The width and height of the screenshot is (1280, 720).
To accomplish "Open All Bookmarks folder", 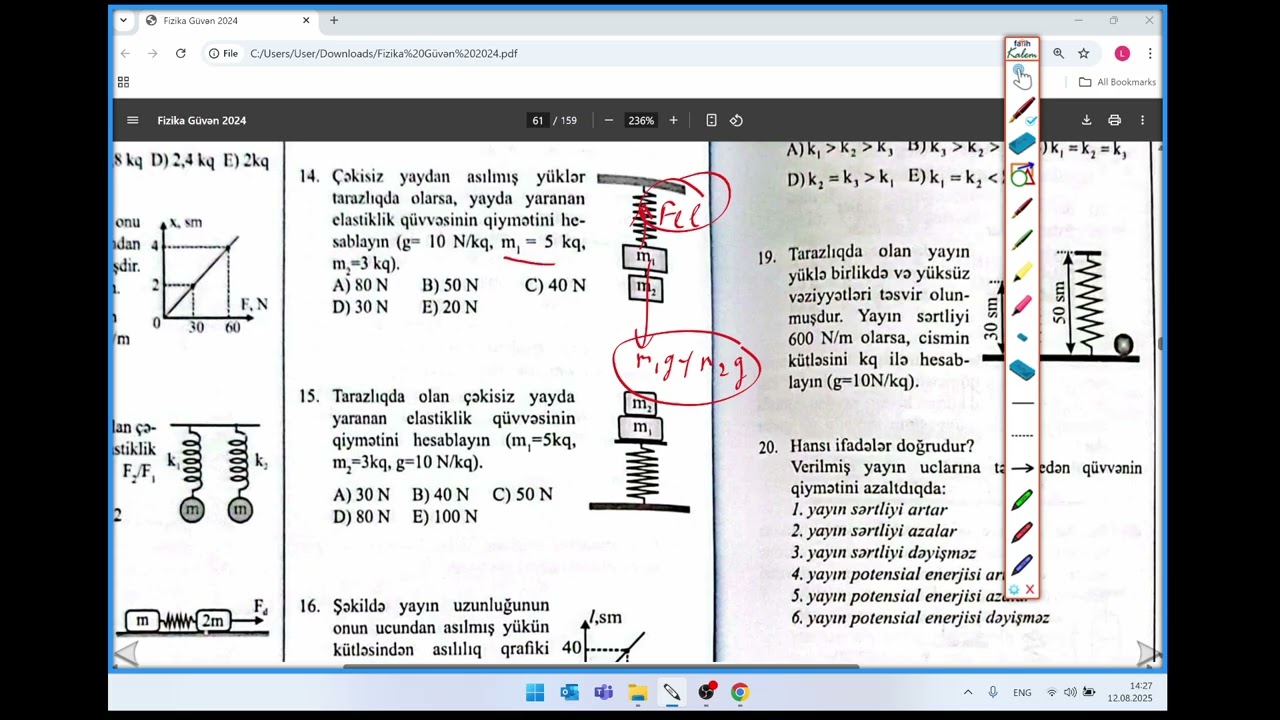I will 1117,82.
